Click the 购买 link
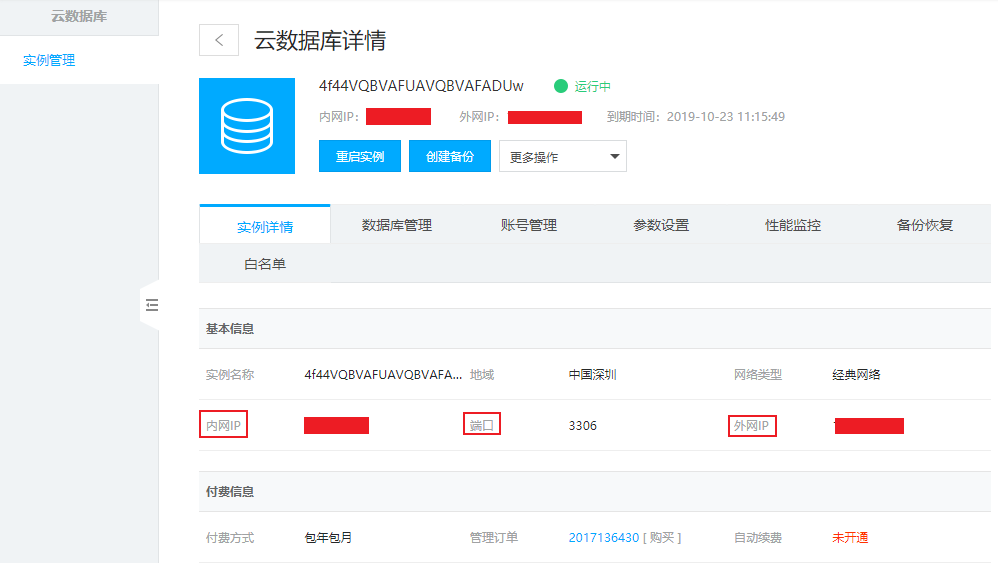The height and width of the screenshot is (563, 998). (x=662, y=538)
